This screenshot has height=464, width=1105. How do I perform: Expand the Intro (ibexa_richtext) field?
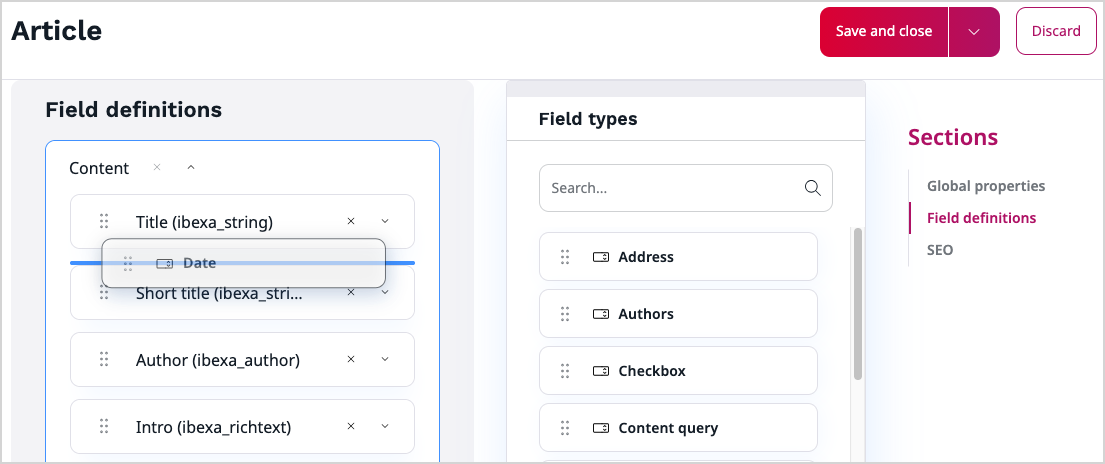pyautogui.click(x=385, y=427)
